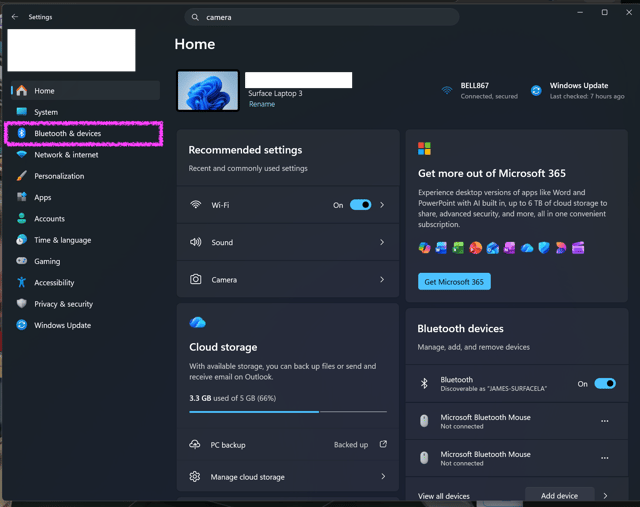The image size is (640, 507).
Task: Click the Manage cloud storage row
Action: (288, 476)
